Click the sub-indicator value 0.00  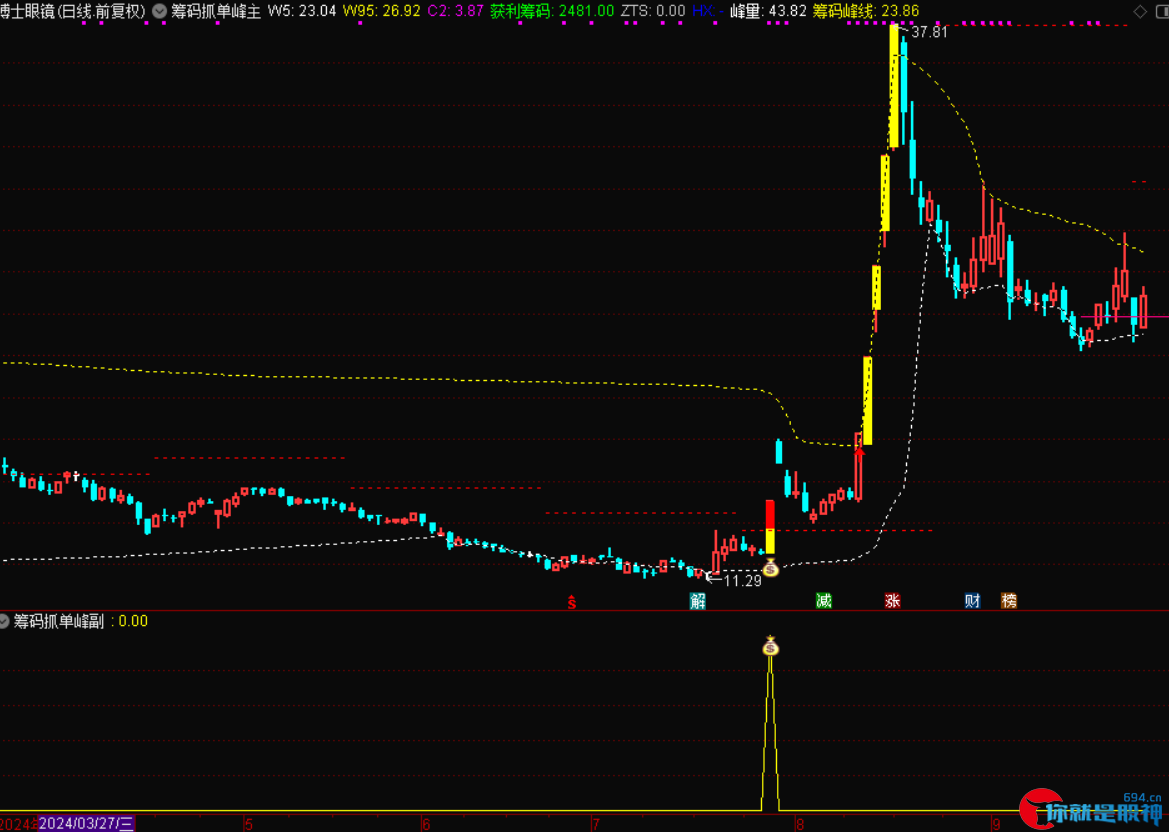[133, 621]
